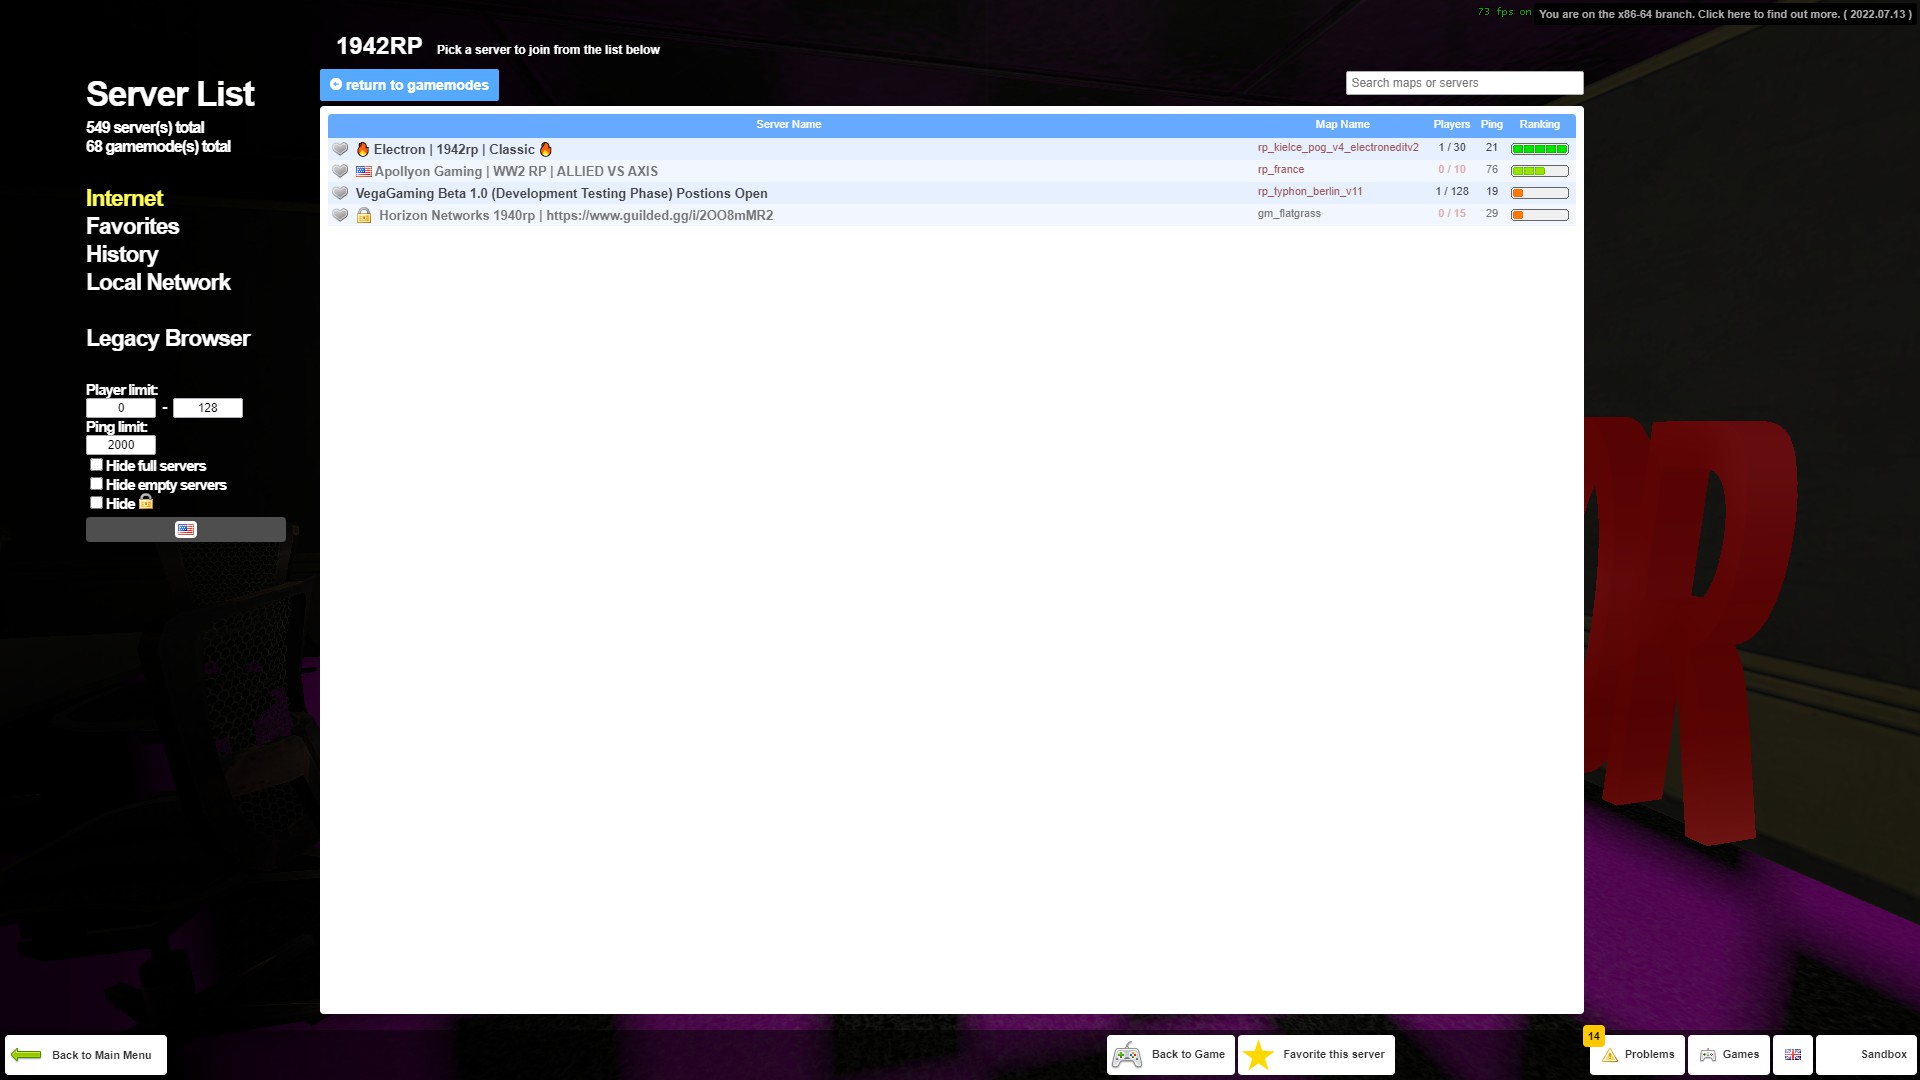Click Back to Main Menu button

pyautogui.click(x=86, y=1055)
